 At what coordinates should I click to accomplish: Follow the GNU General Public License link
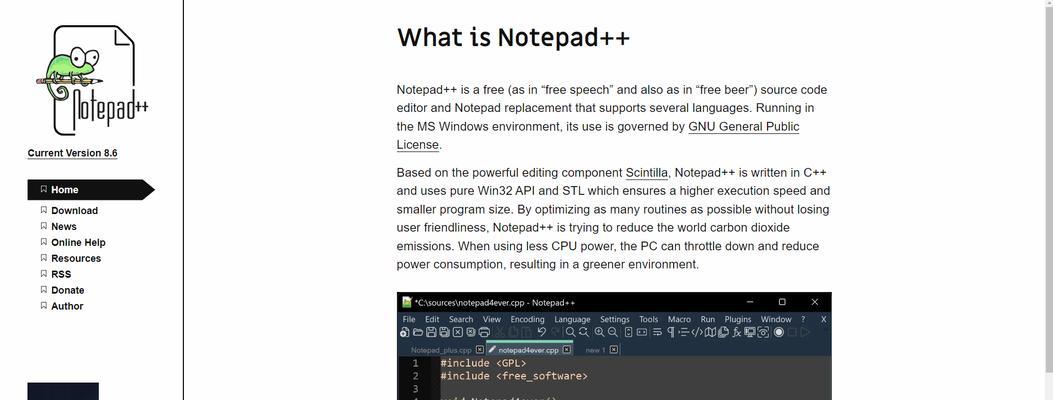[743, 127]
